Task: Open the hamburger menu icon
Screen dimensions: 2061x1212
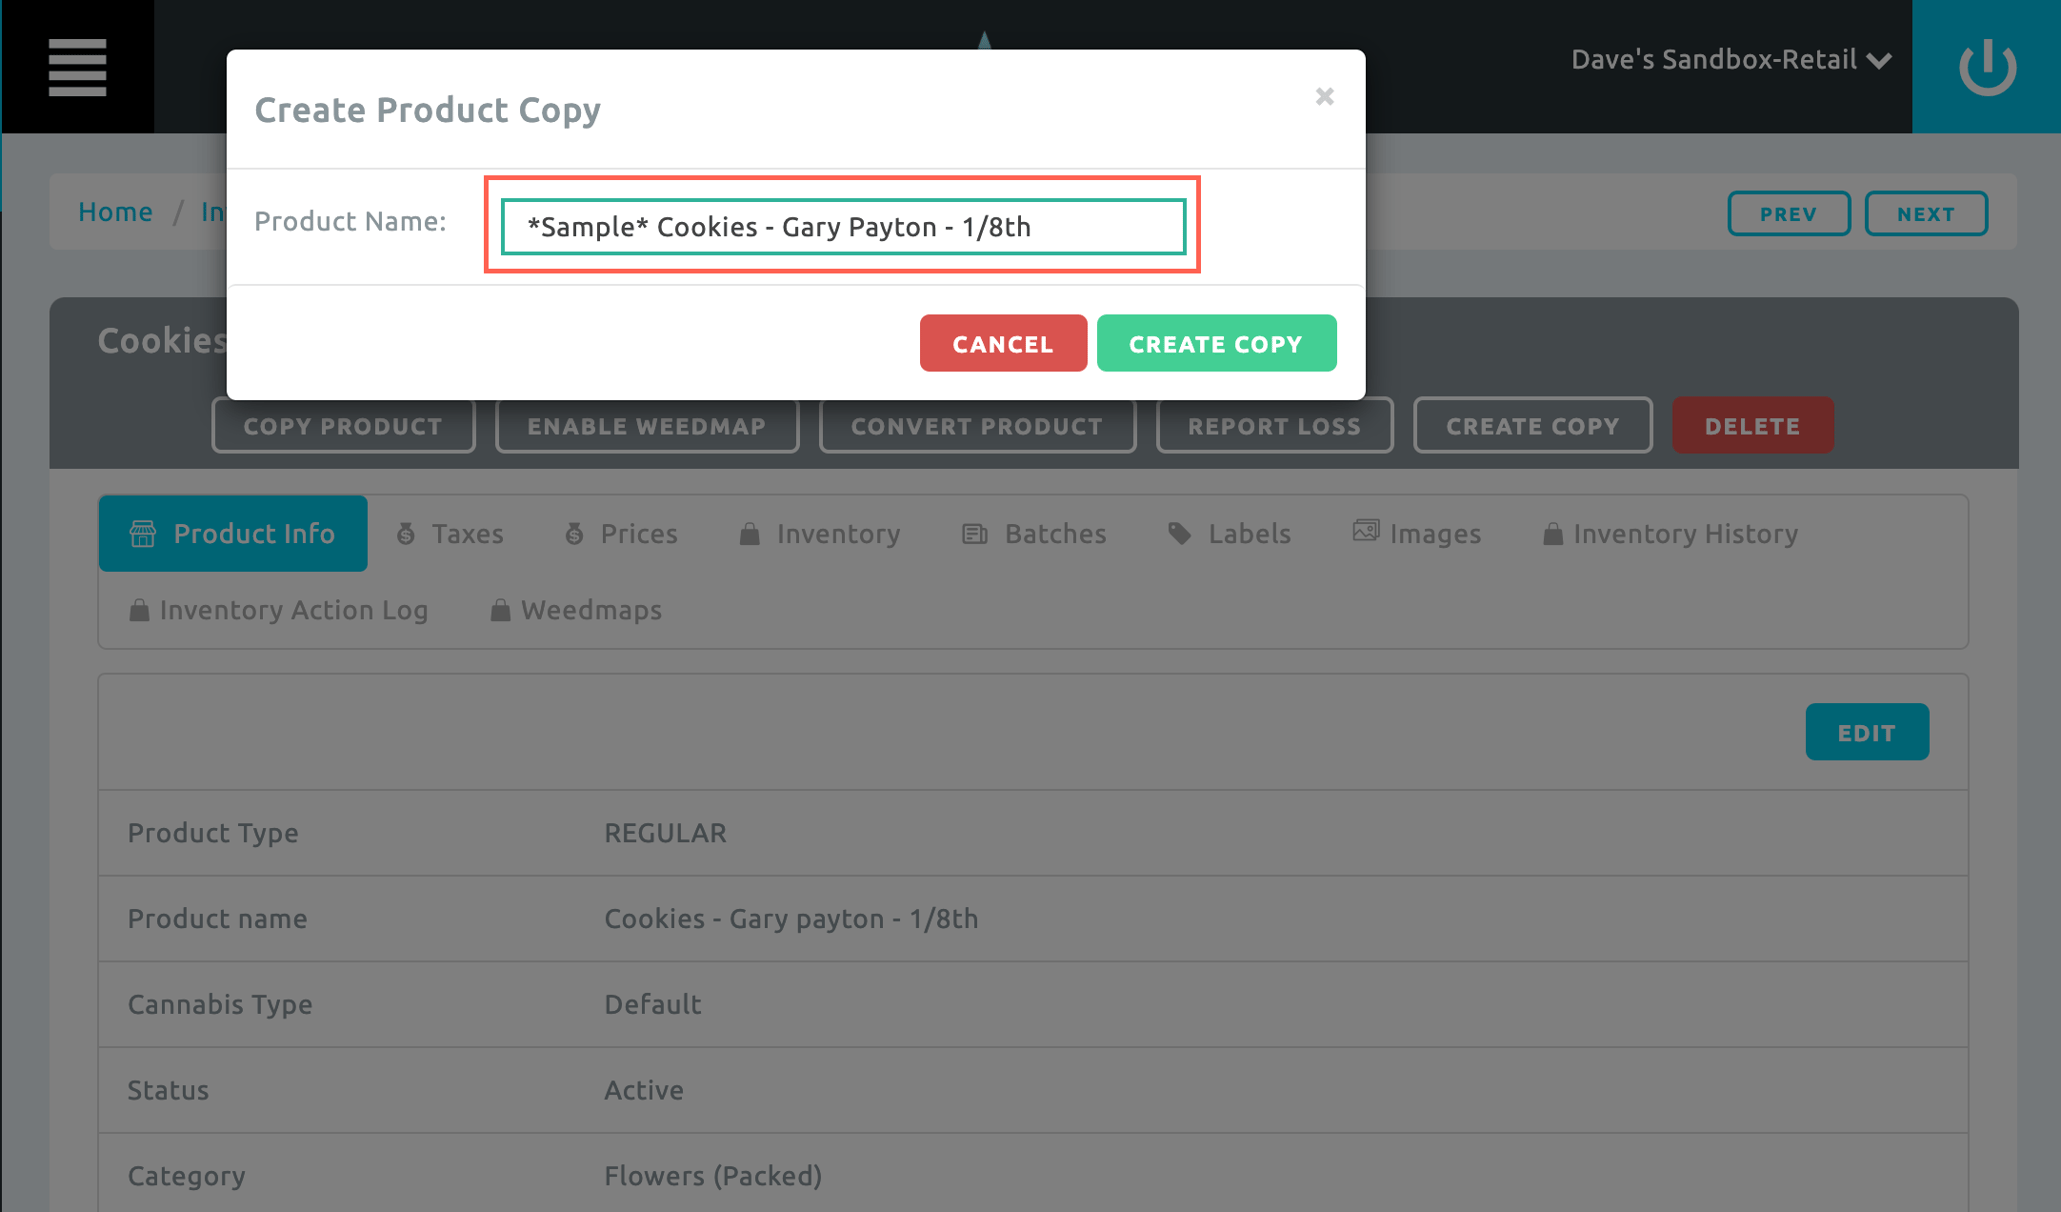Action: (77, 67)
